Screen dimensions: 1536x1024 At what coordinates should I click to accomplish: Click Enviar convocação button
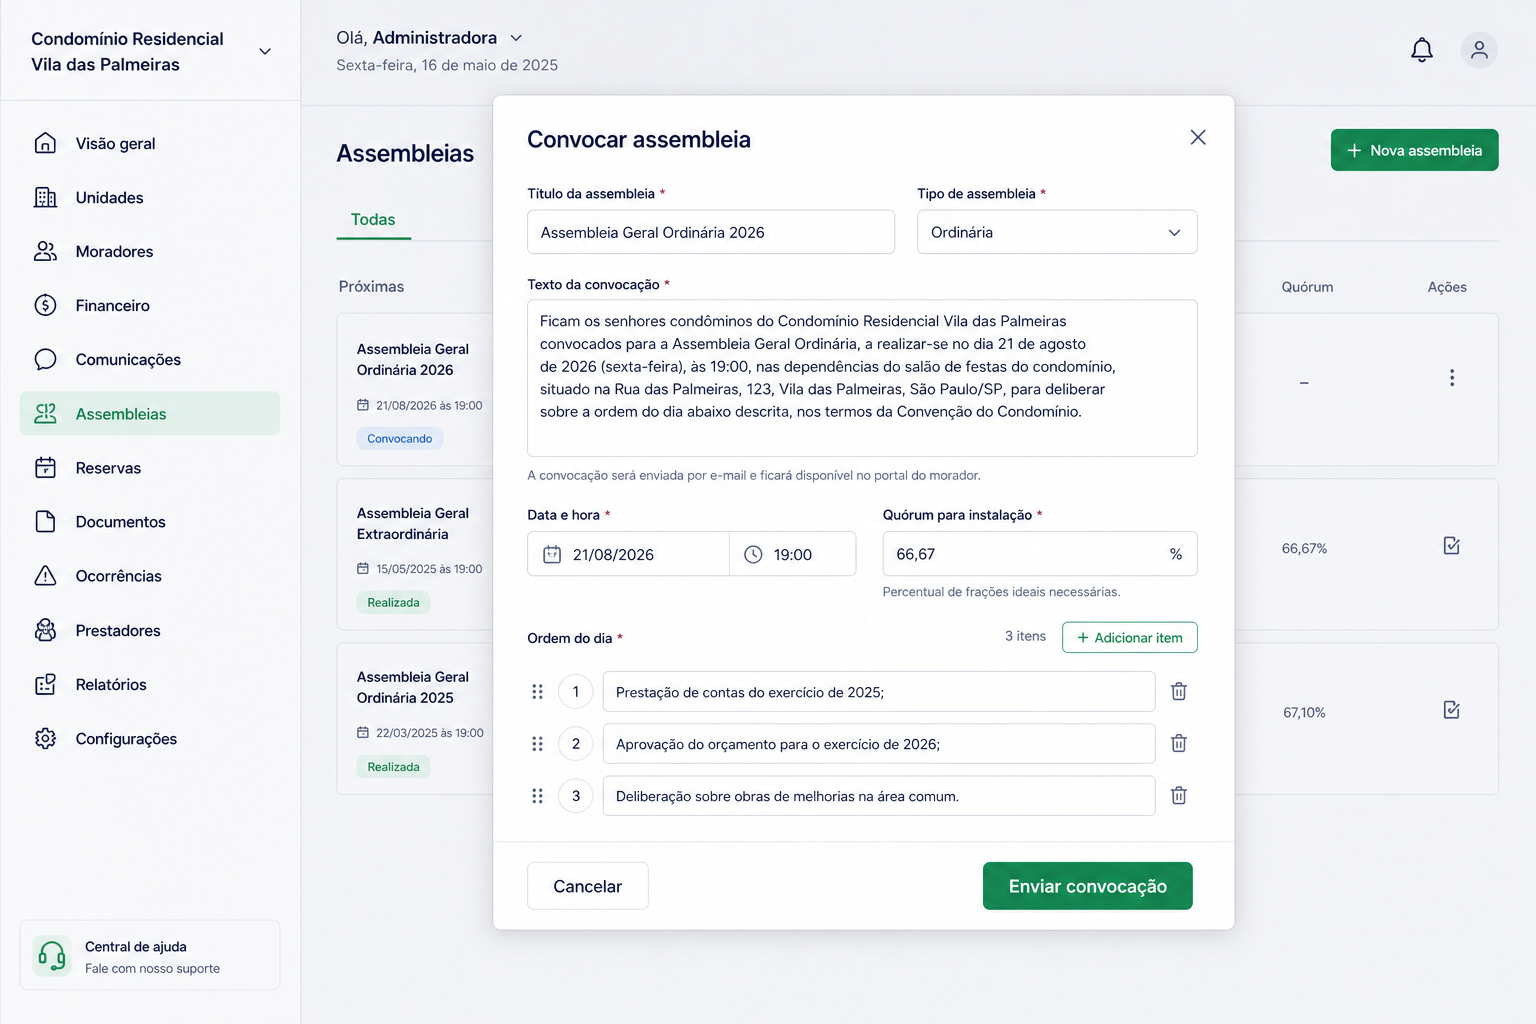point(1087,886)
